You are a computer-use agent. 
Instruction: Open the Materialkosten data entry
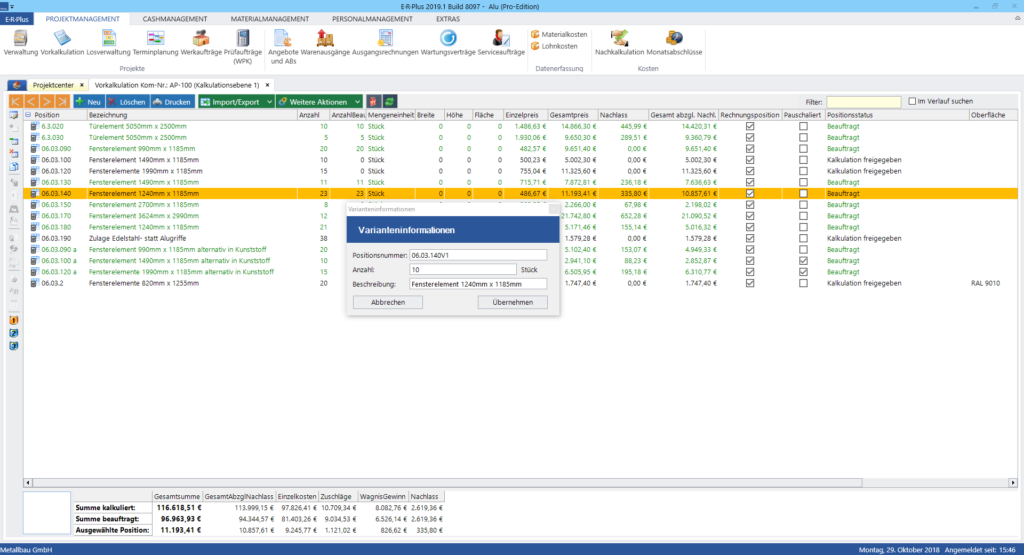tap(559, 34)
